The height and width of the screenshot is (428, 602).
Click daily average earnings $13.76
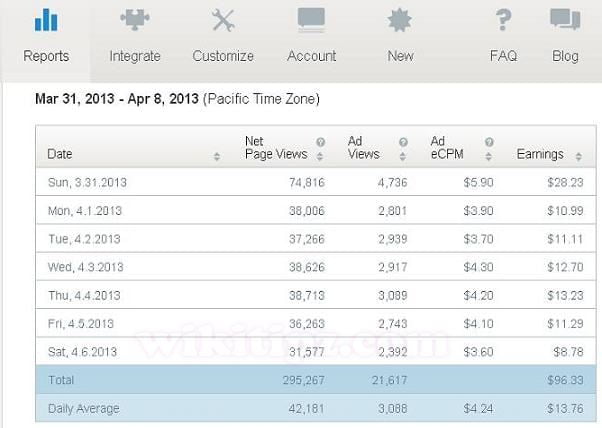pos(565,409)
